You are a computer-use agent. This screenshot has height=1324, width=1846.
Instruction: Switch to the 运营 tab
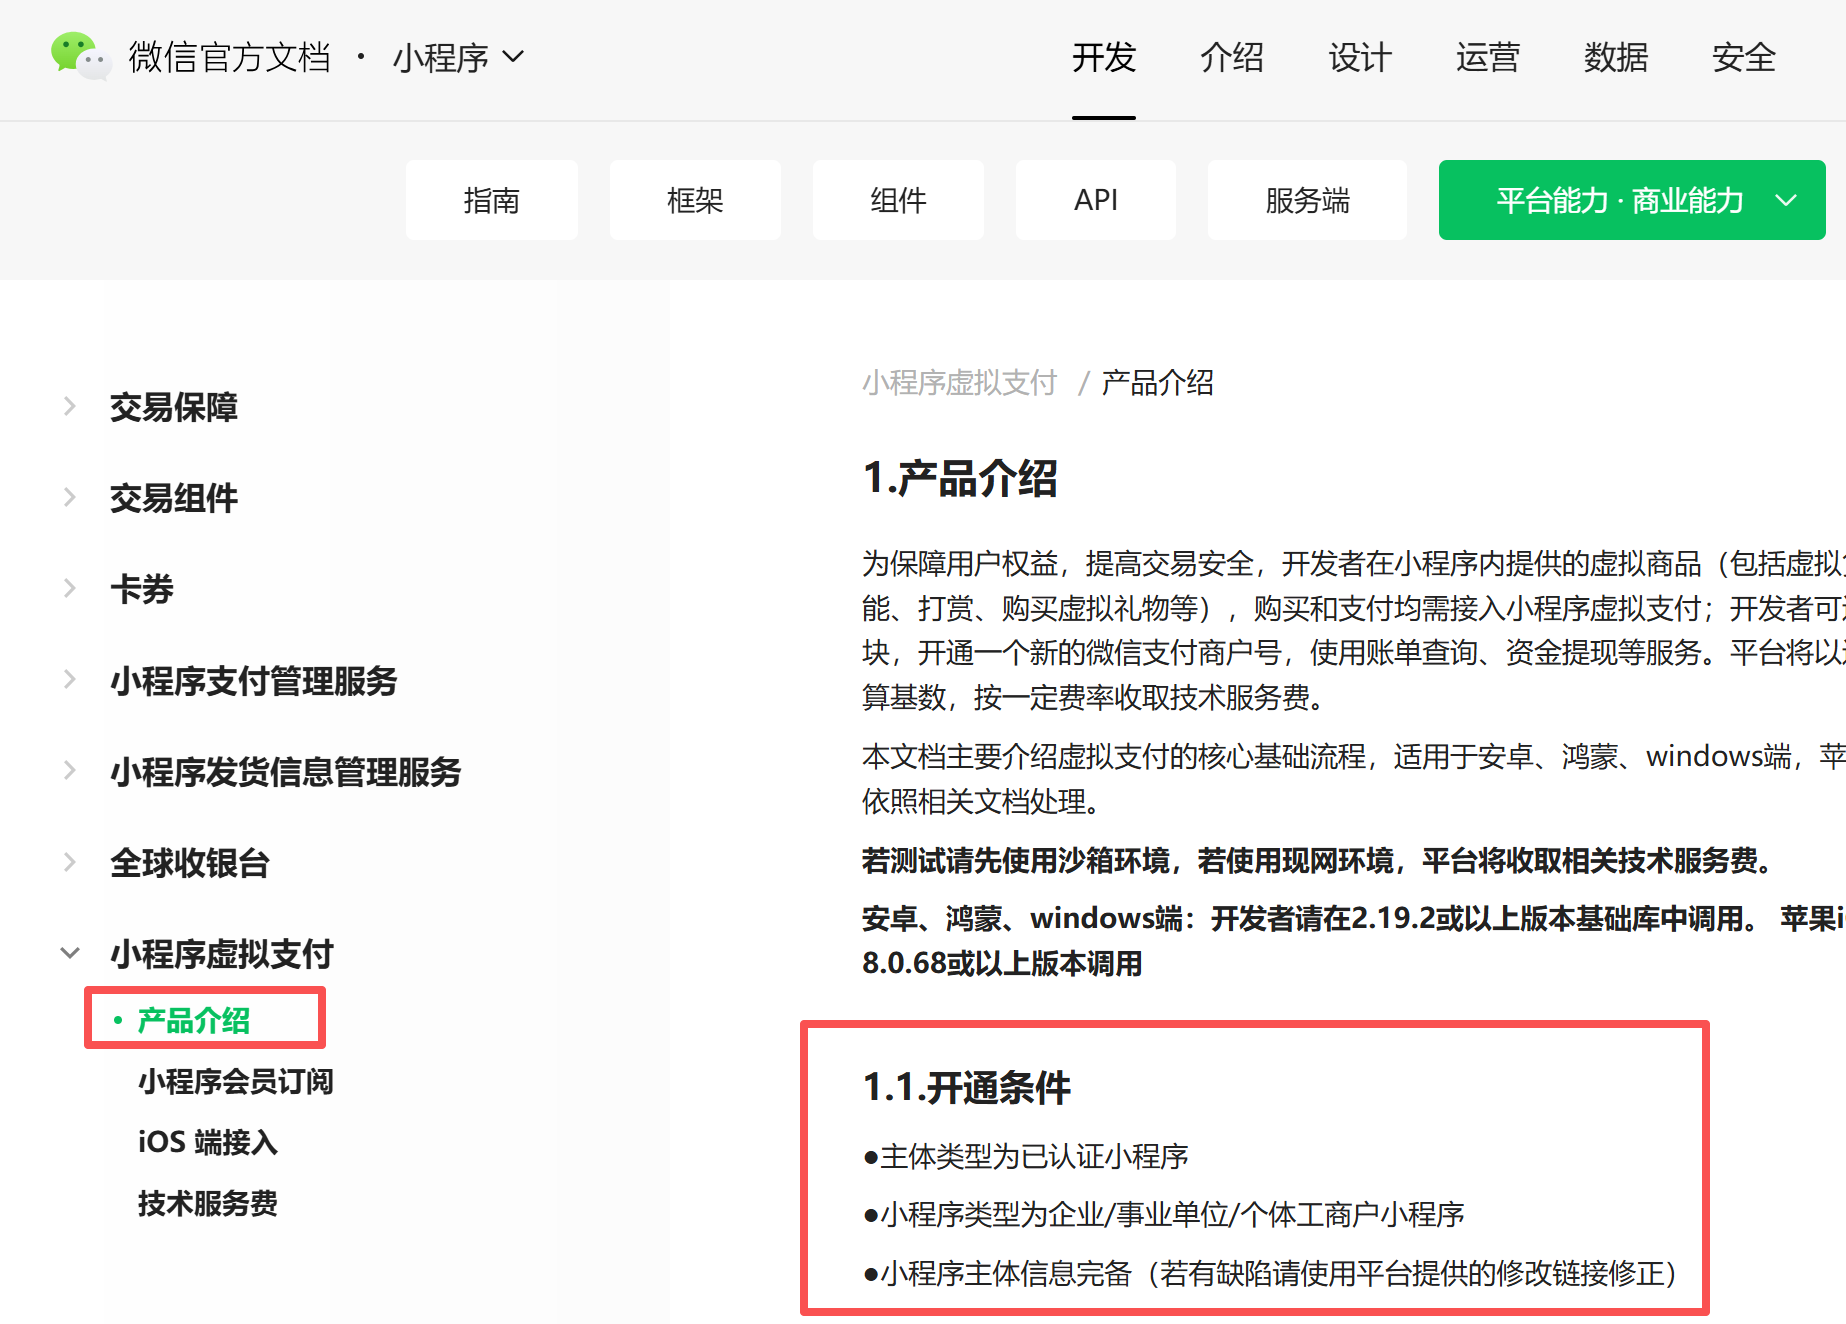tap(1488, 57)
